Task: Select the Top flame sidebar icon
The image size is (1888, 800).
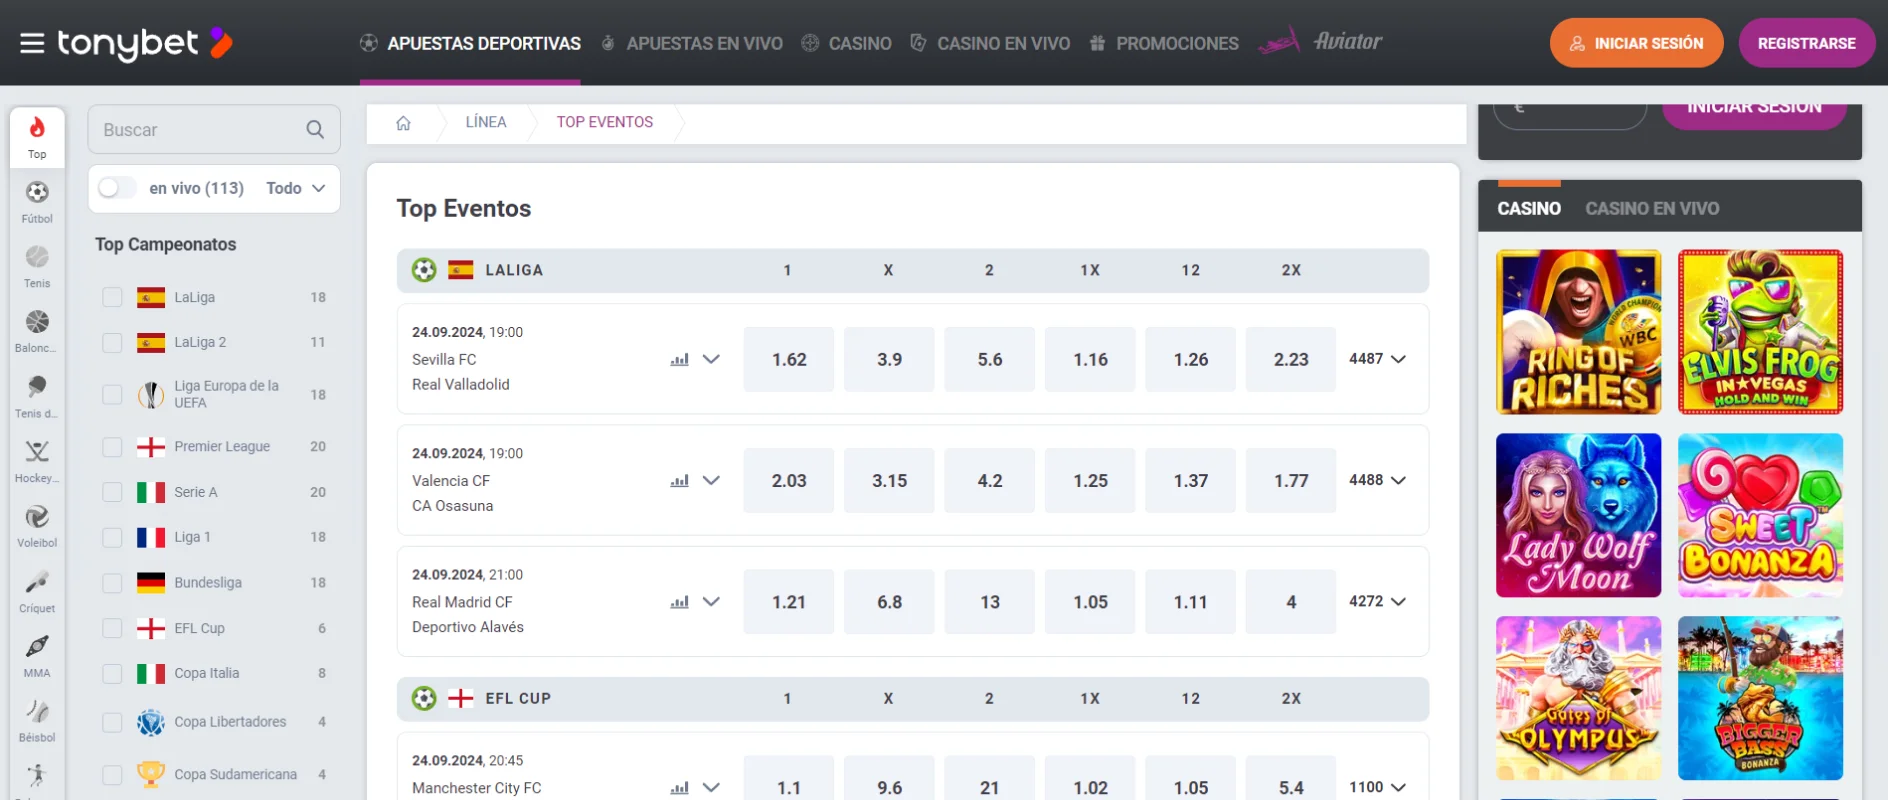Action: point(37,137)
